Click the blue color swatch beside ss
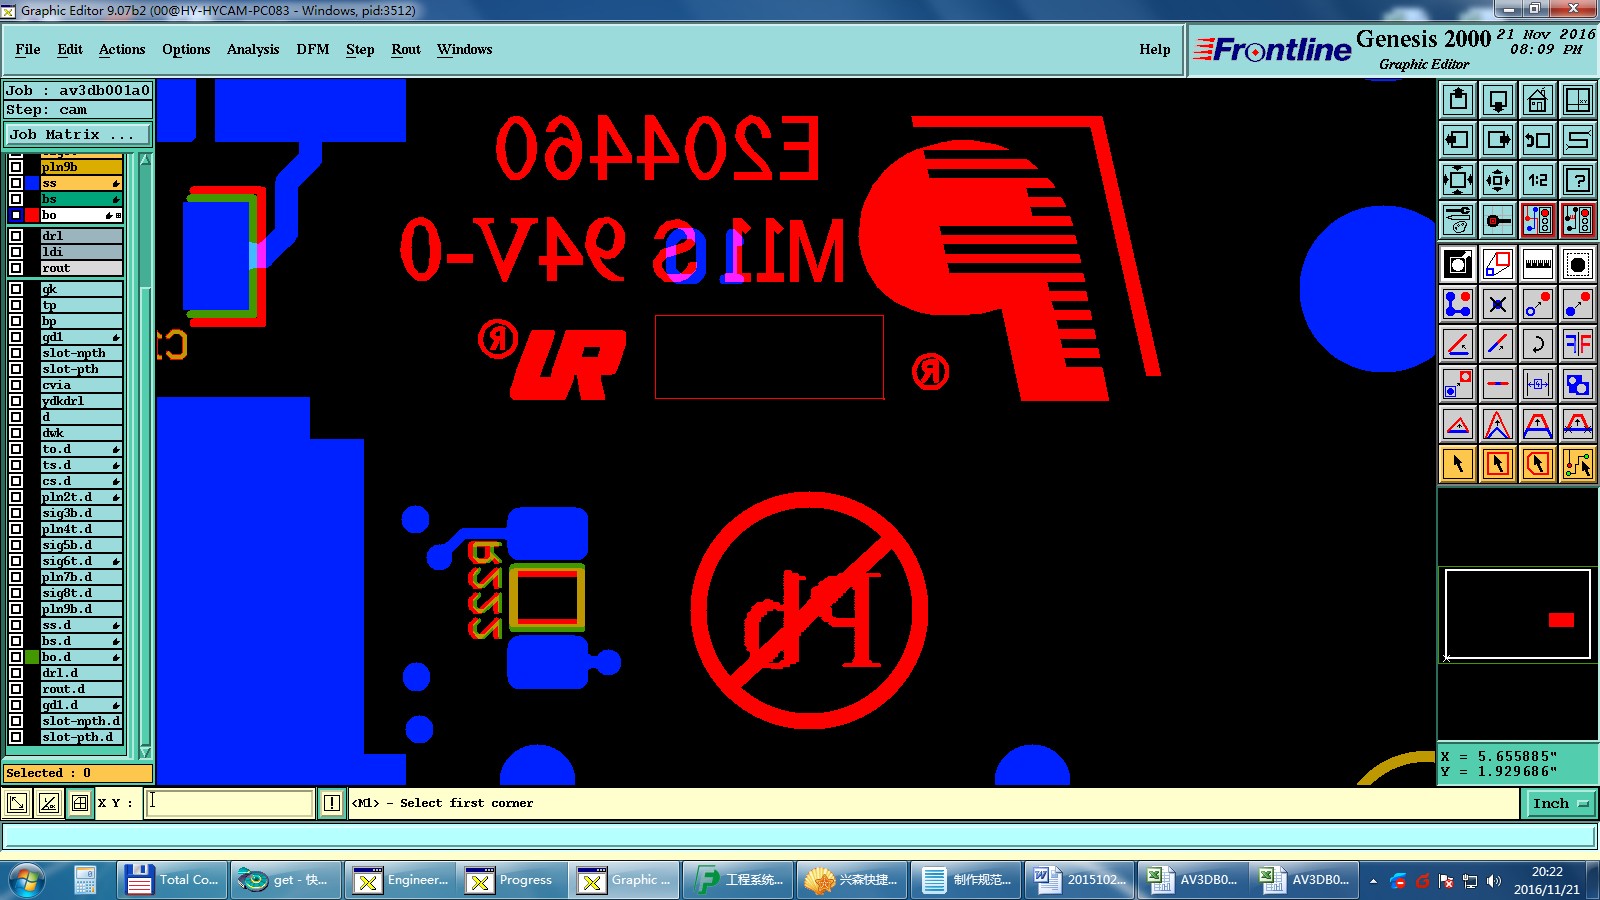Viewport: 1600px width, 900px height. pos(32,183)
